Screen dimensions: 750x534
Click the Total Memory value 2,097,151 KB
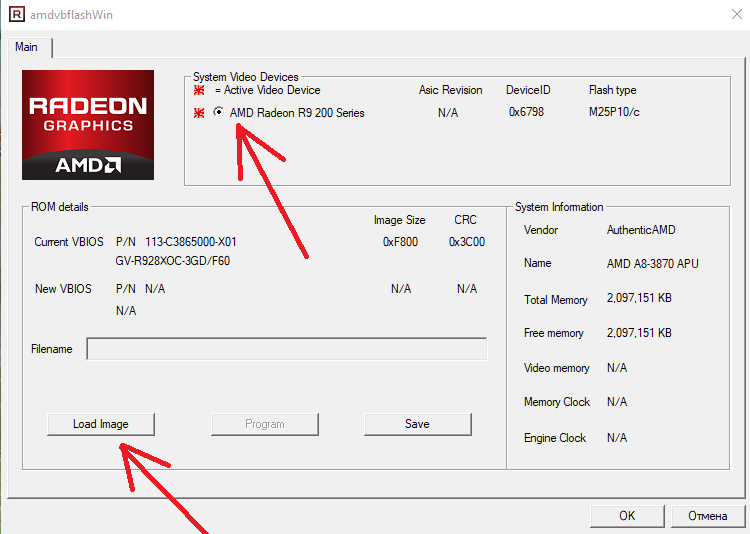pos(639,298)
